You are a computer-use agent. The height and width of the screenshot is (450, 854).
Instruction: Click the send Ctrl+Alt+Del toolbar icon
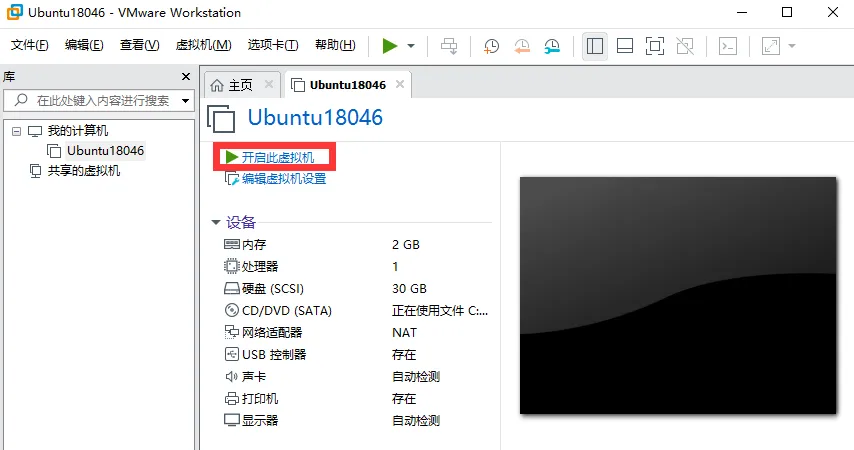pyautogui.click(x=449, y=46)
